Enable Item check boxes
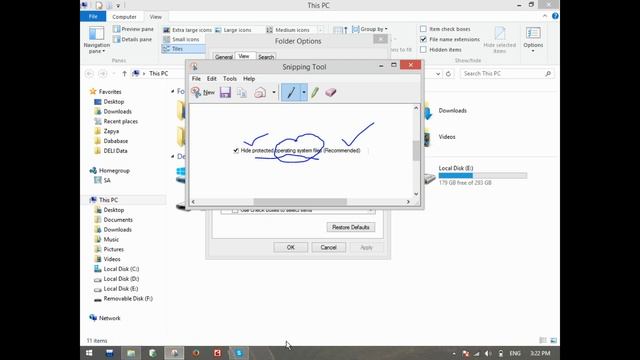The image size is (640, 360). tap(423, 29)
